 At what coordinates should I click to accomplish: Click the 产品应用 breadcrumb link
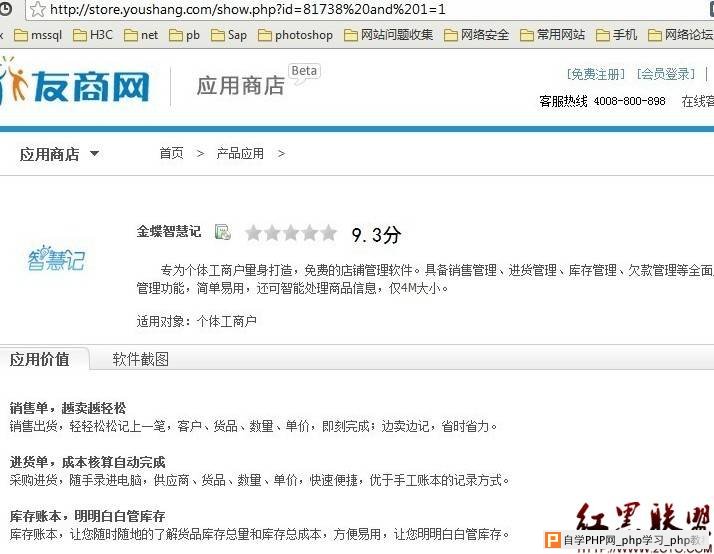click(240, 153)
